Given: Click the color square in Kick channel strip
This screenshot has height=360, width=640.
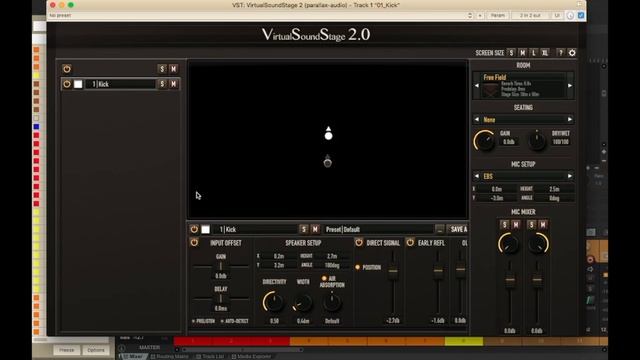Looking at the screenshot, I should pyautogui.click(x=205, y=229).
